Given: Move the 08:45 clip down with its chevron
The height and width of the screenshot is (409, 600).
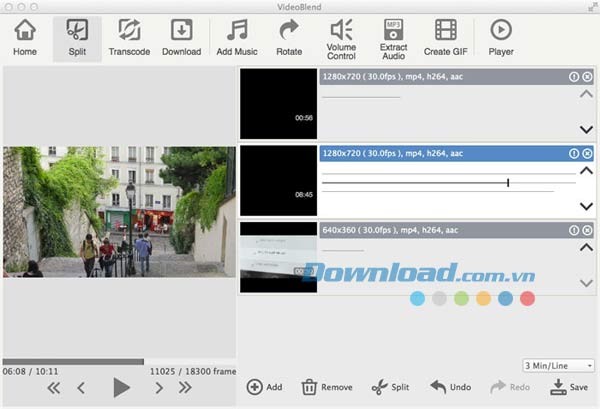Looking at the screenshot, I should pos(586,207).
